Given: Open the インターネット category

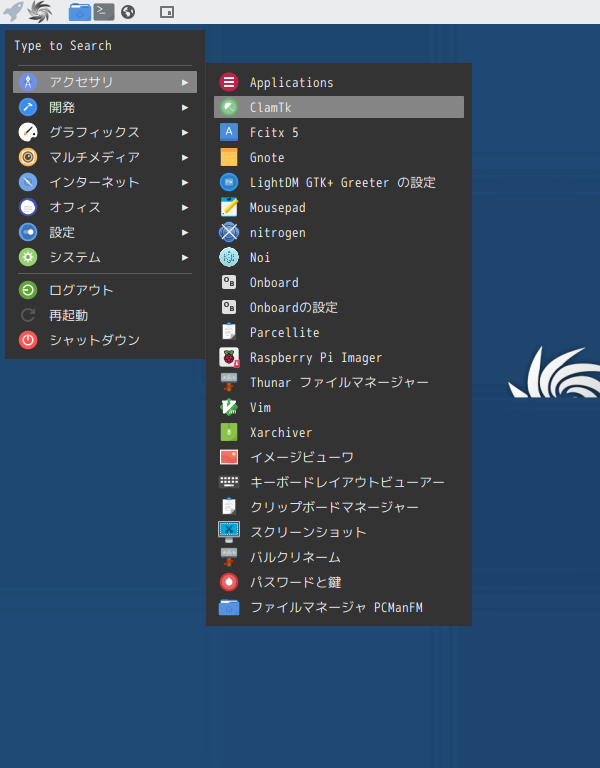Looking at the screenshot, I should [x=105, y=182].
